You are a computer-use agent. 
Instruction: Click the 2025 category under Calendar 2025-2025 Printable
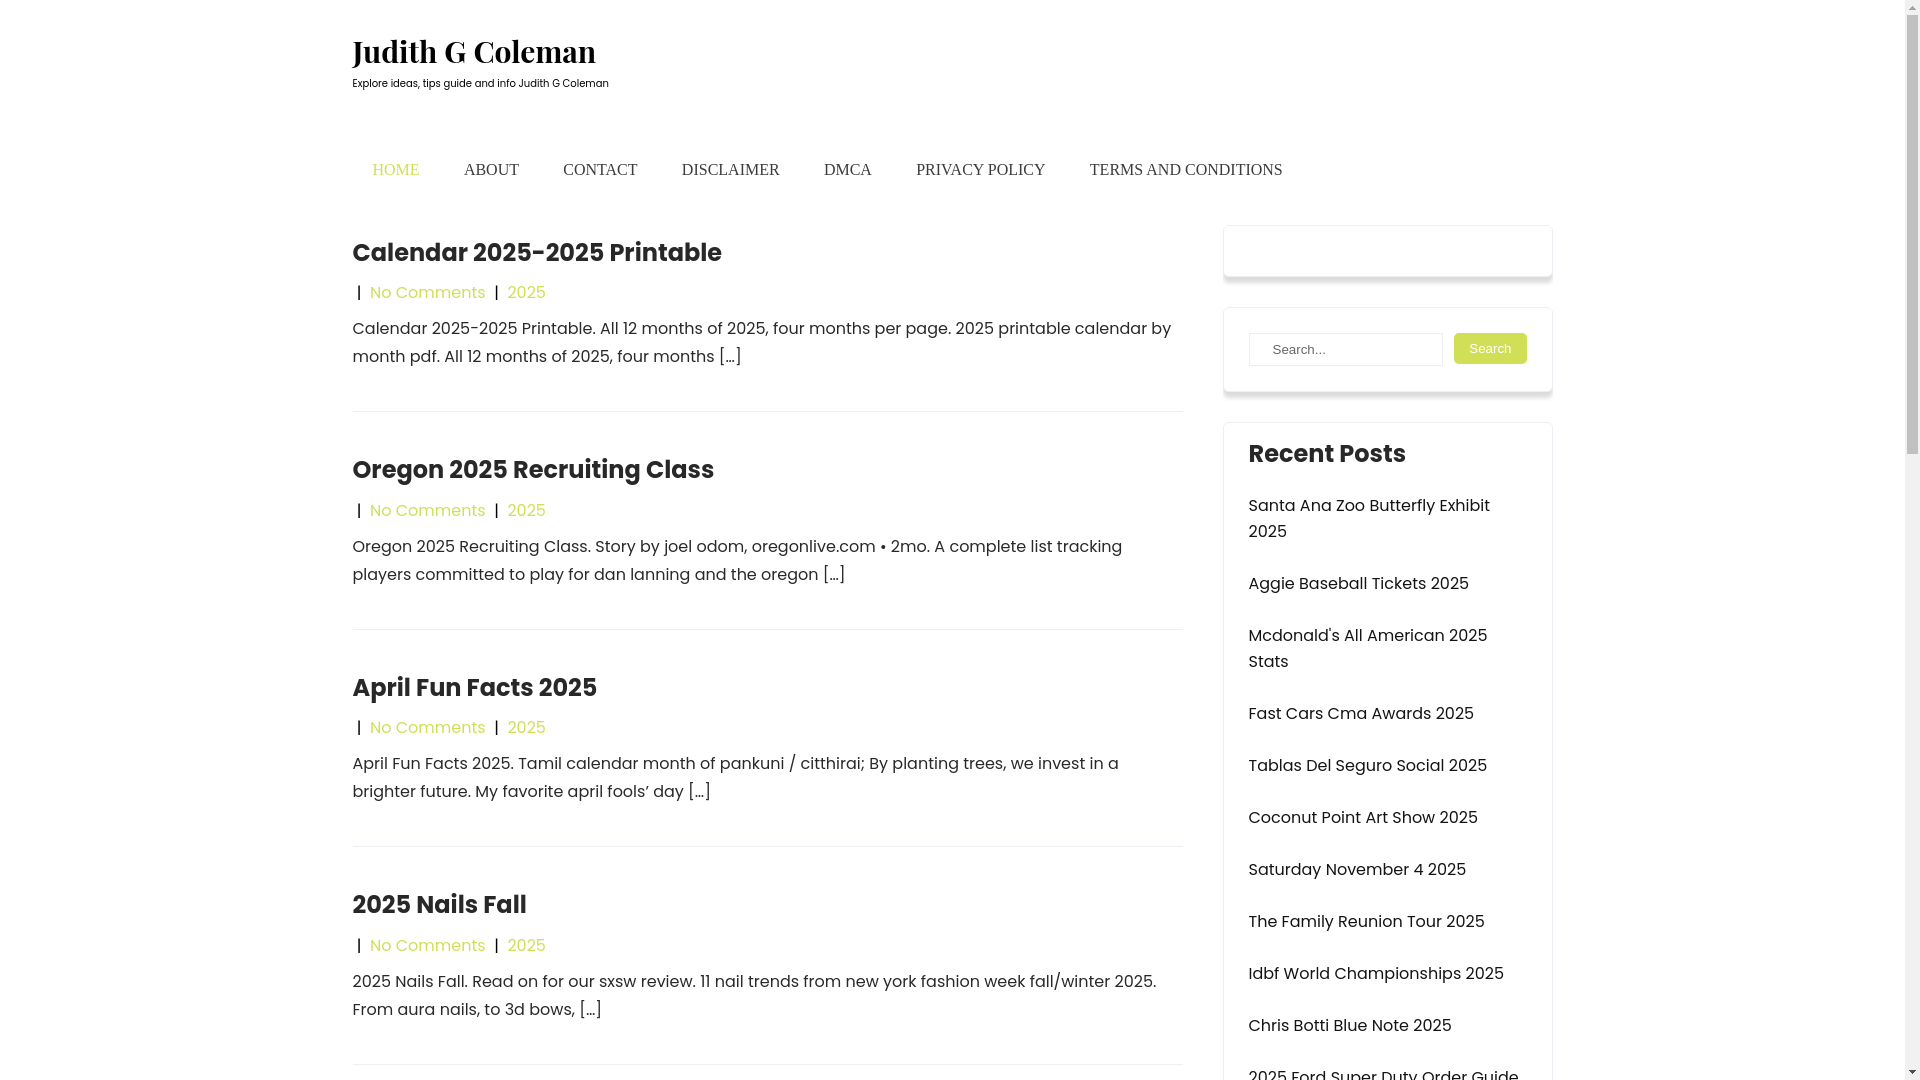(x=526, y=293)
